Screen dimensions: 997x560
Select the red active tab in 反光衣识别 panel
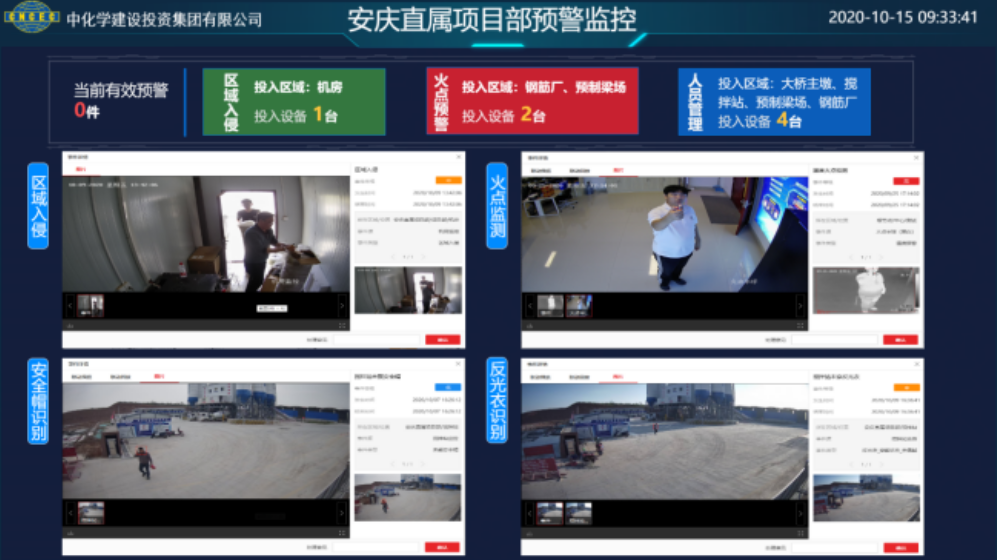(617, 377)
